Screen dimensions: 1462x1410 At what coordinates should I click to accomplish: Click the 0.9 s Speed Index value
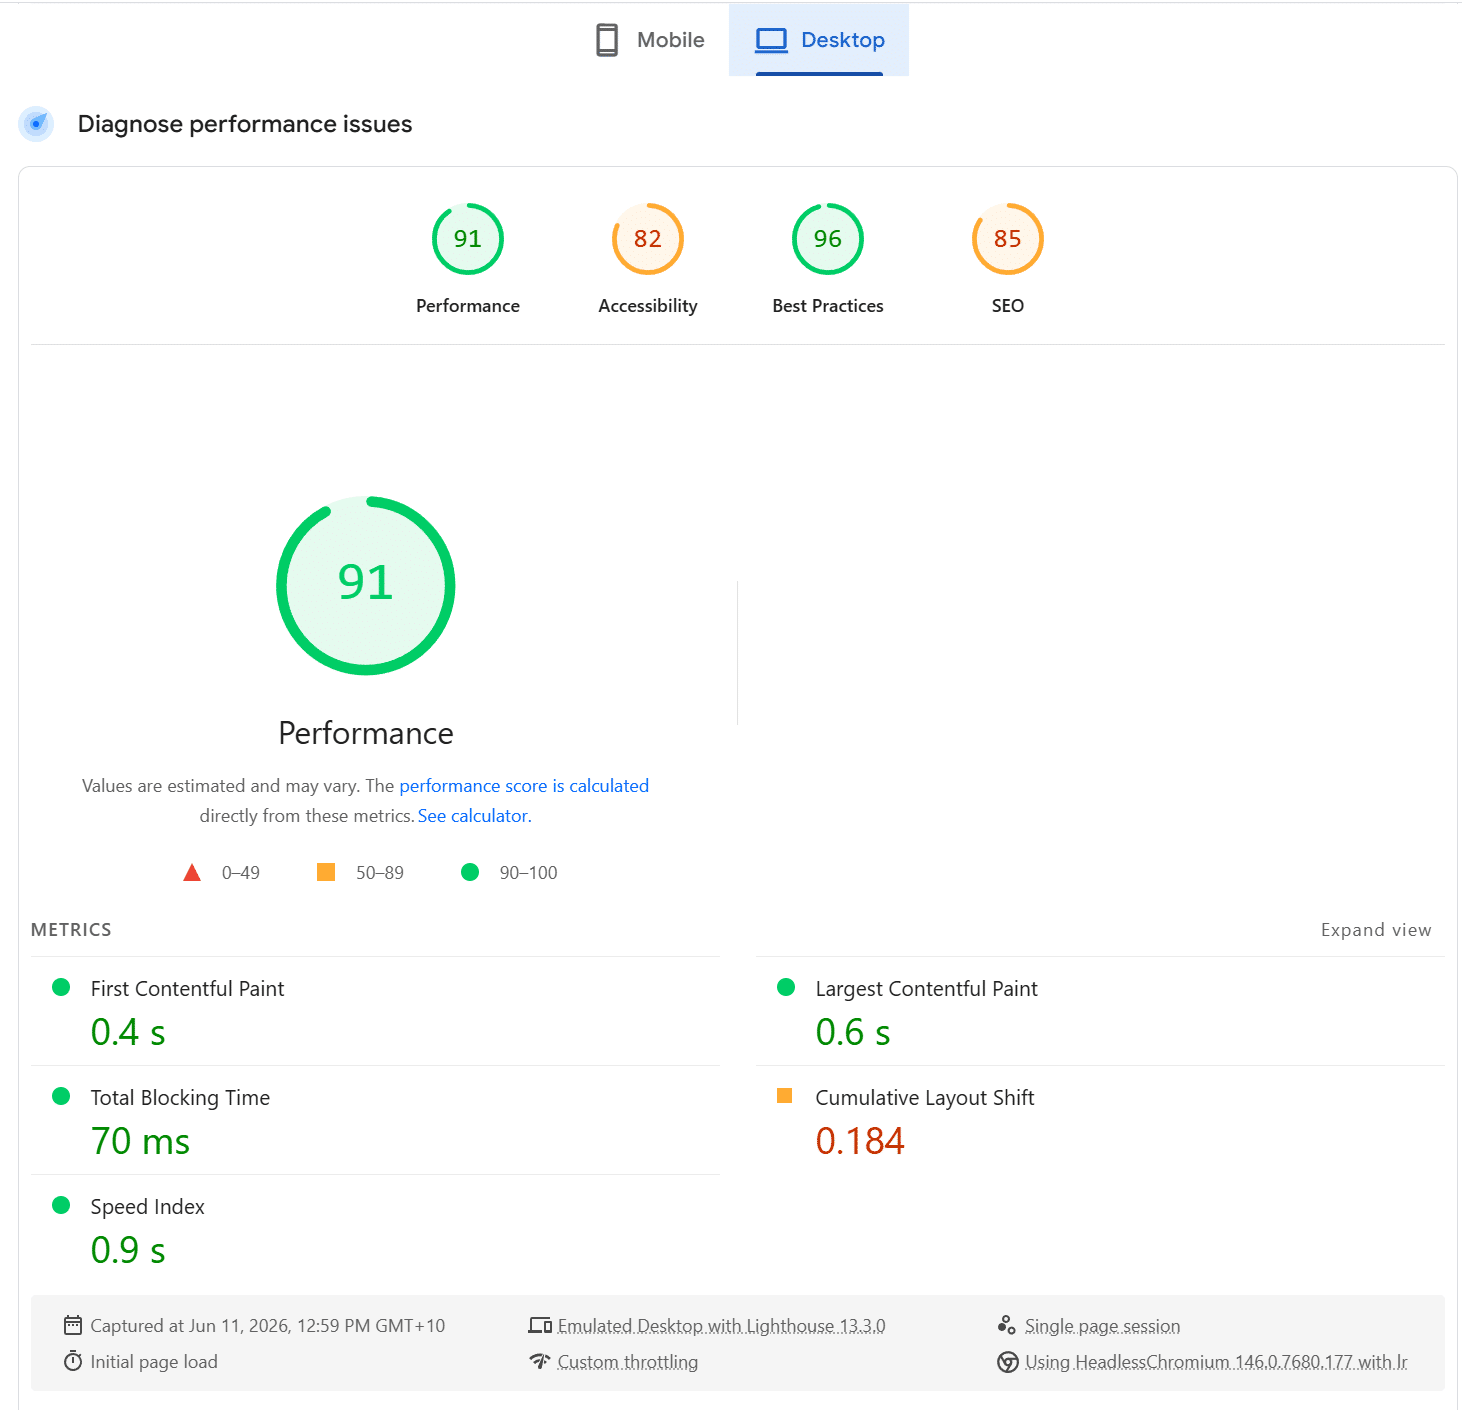(x=128, y=1250)
